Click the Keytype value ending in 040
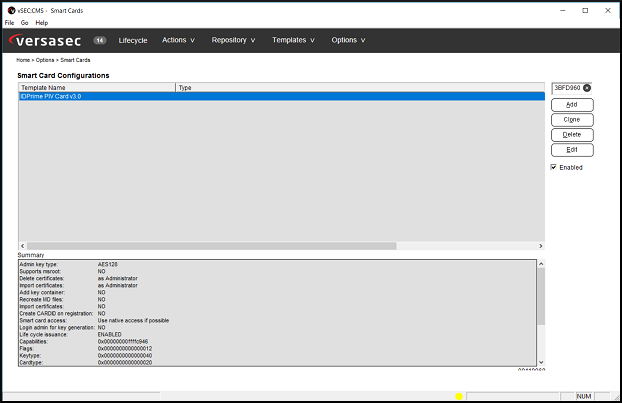This screenshot has height=403, width=622. coord(125,356)
